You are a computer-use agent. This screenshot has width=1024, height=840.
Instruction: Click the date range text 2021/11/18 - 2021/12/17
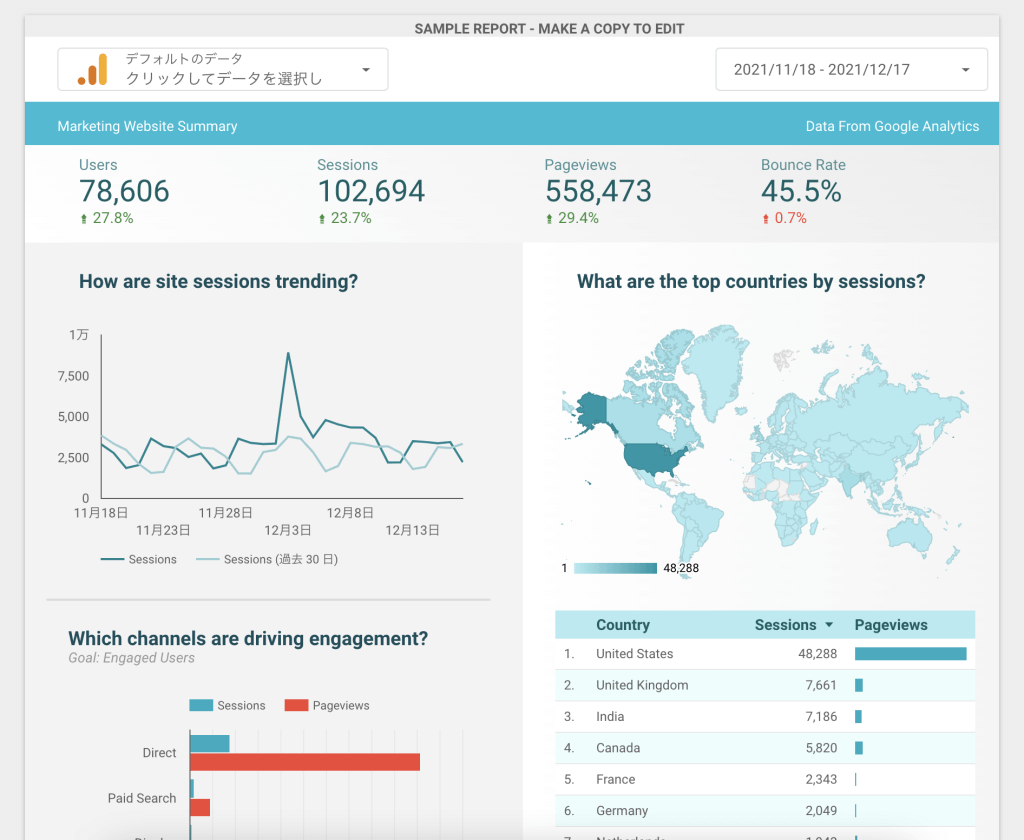[x=822, y=70]
